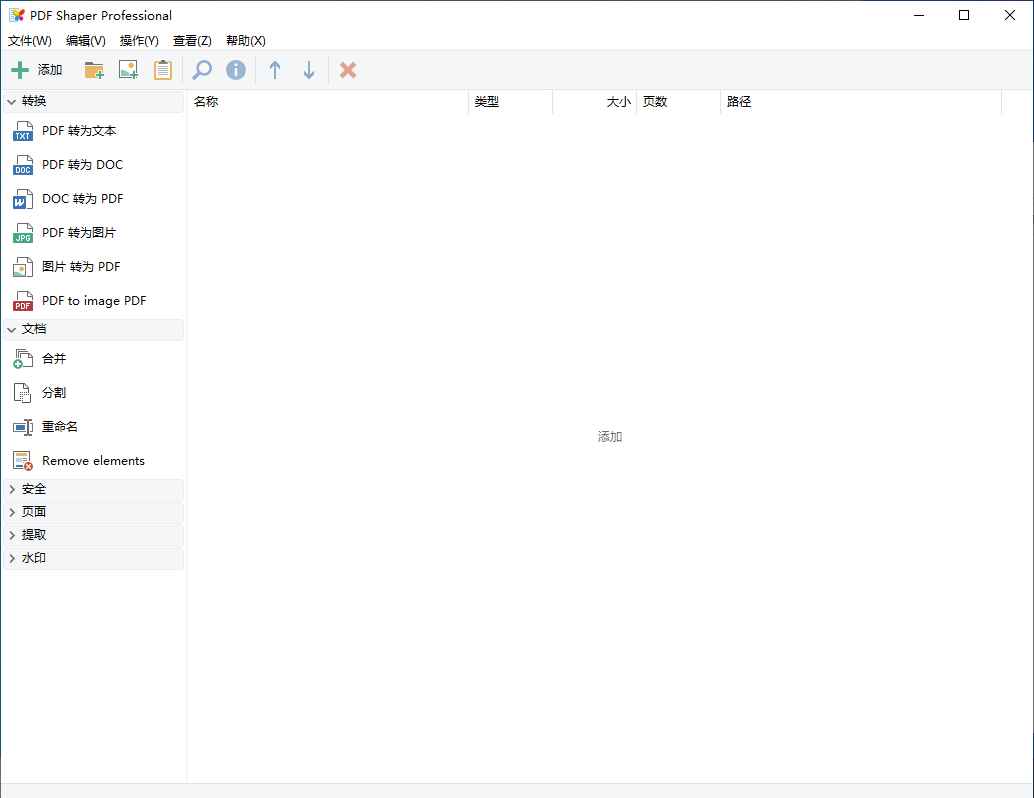Click the add image toolbar icon

[128, 70]
